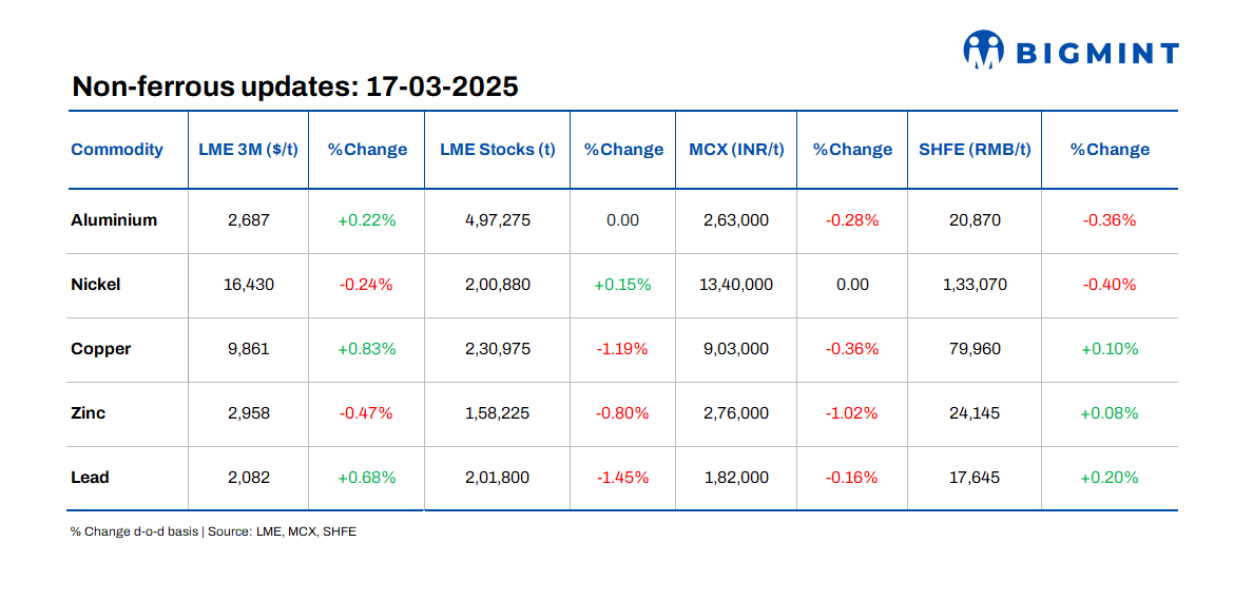
Task: Click the source footnote text
Action: (x=213, y=532)
